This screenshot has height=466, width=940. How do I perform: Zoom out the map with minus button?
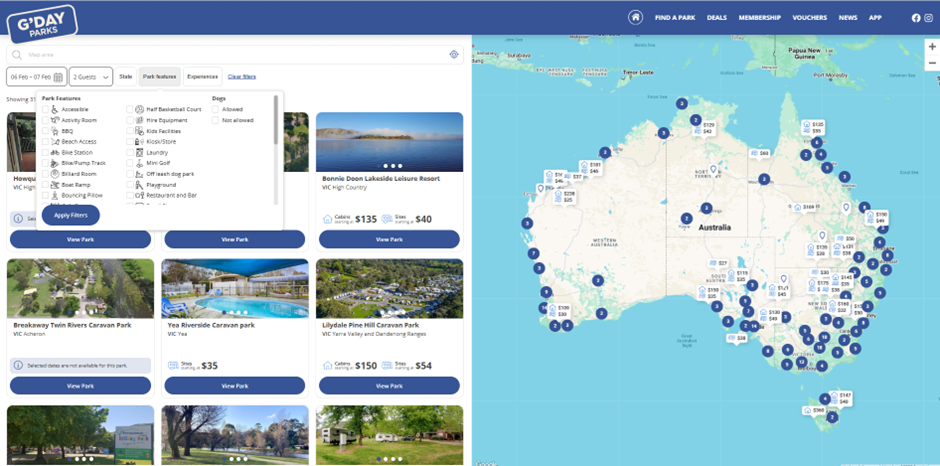[932, 63]
